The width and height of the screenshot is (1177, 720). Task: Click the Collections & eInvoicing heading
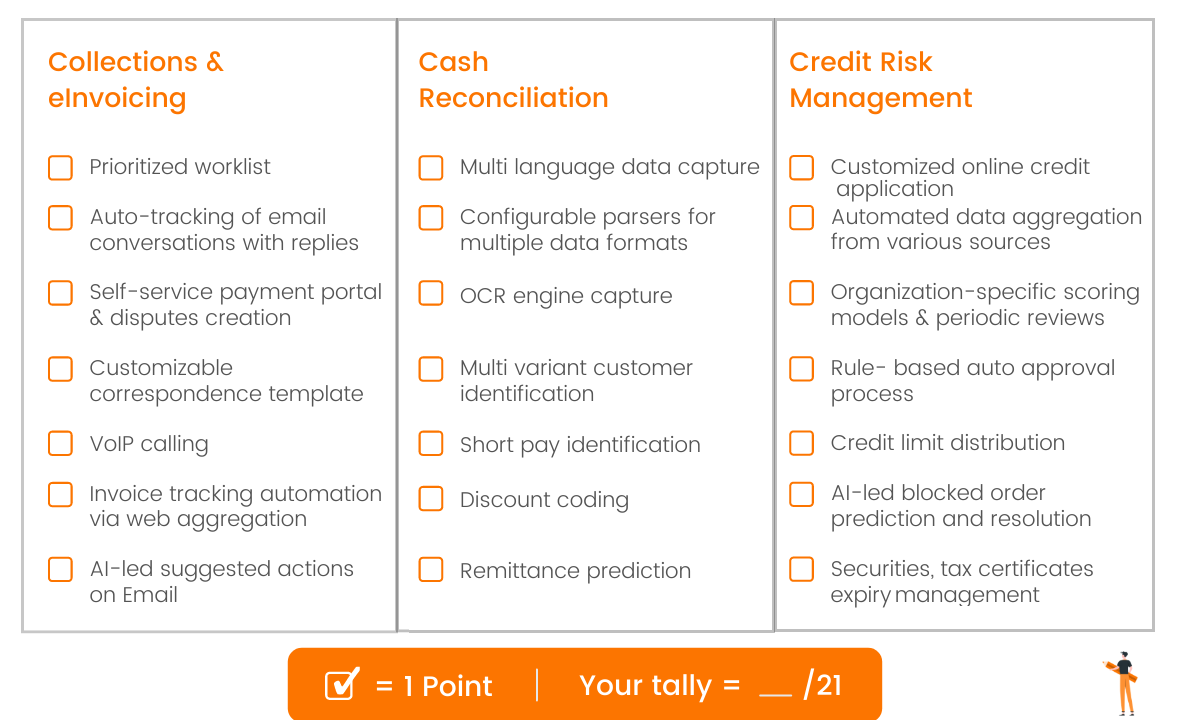point(136,80)
